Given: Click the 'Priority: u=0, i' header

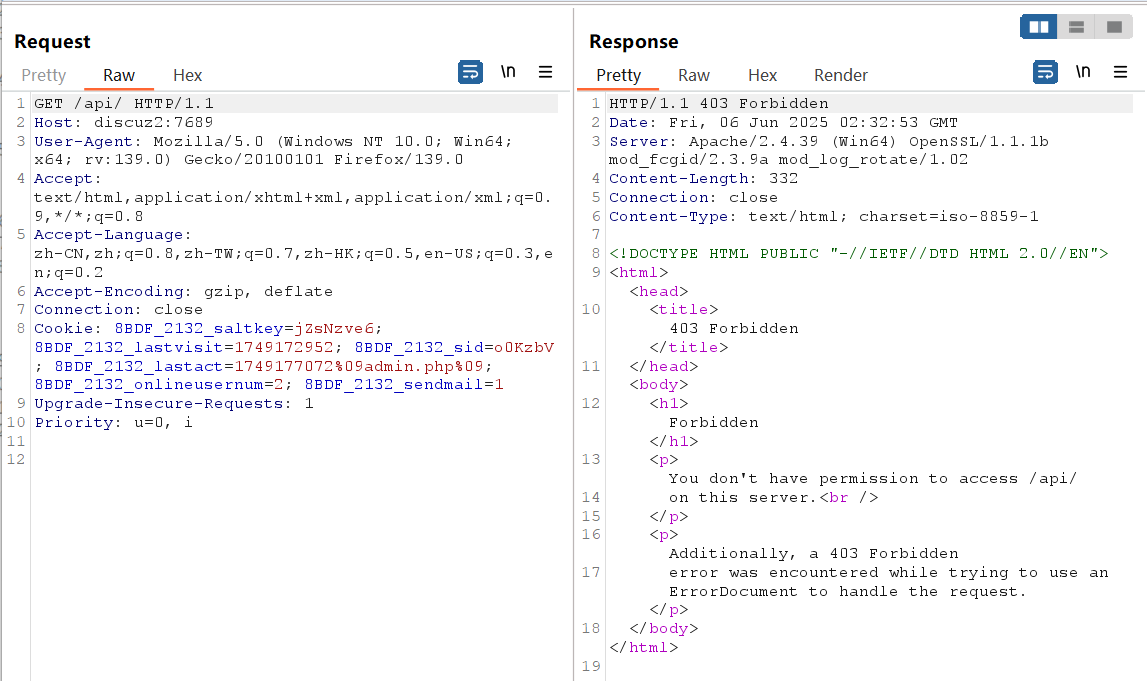Looking at the screenshot, I should click(x=113, y=423).
